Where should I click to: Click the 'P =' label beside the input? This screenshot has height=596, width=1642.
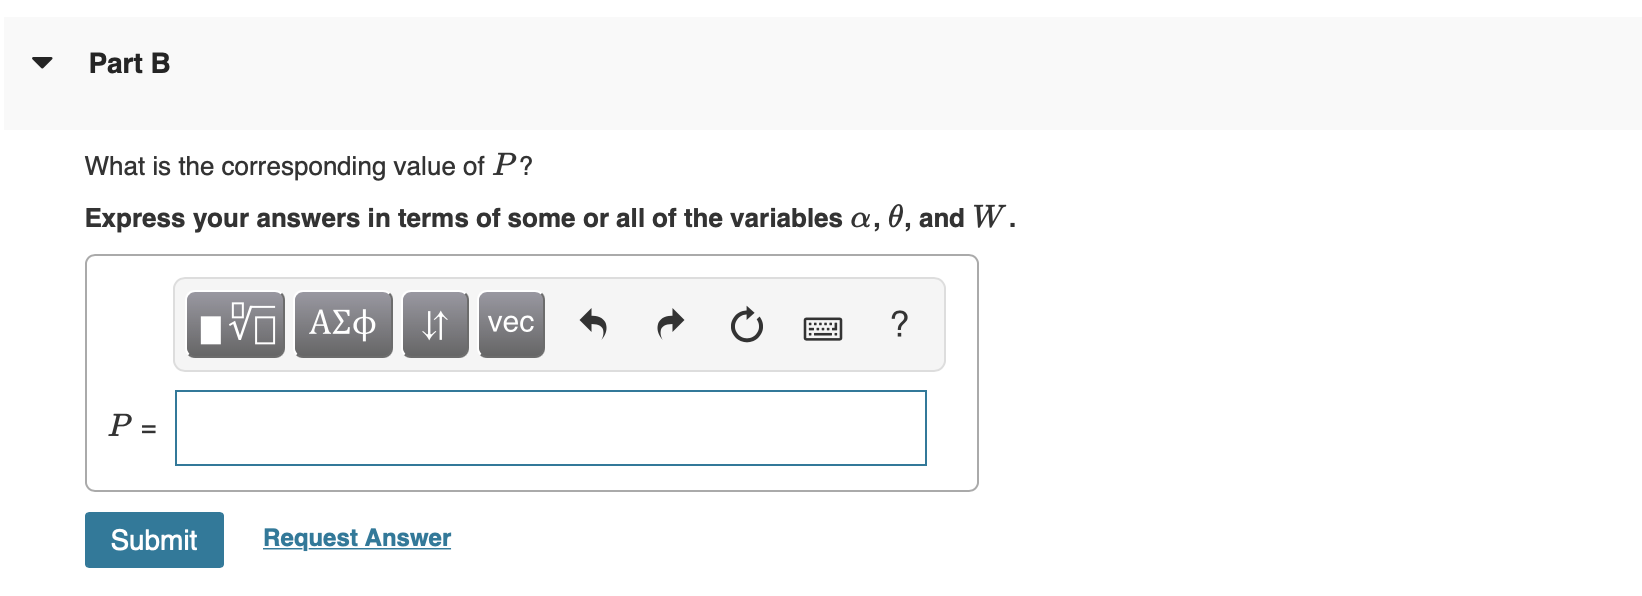133,427
